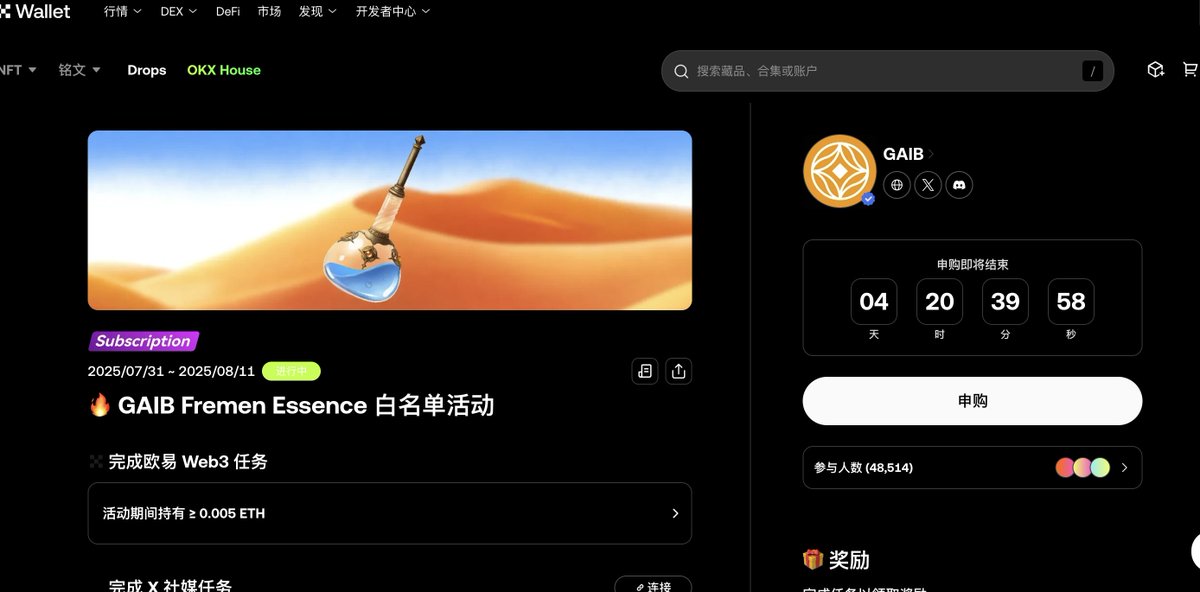1200x592 pixels.
Task: Open the shopping cart icon
Action: point(1190,70)
